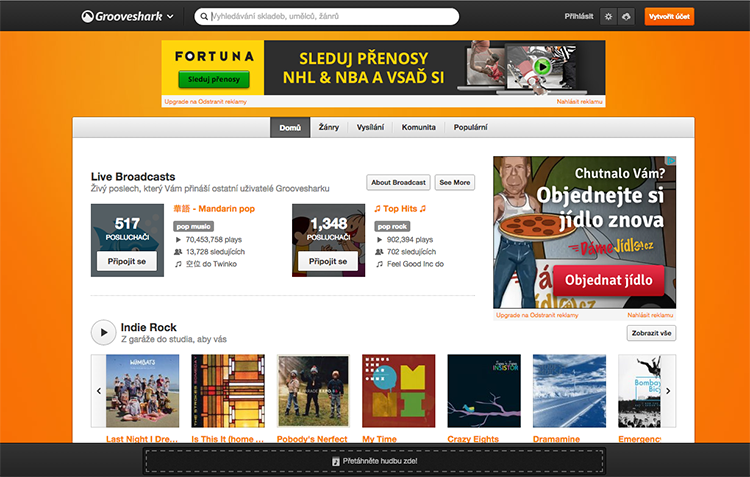Switch to the Domů tab
The image size is (750, 477).
pyautogui.click(x=290, y=127)
